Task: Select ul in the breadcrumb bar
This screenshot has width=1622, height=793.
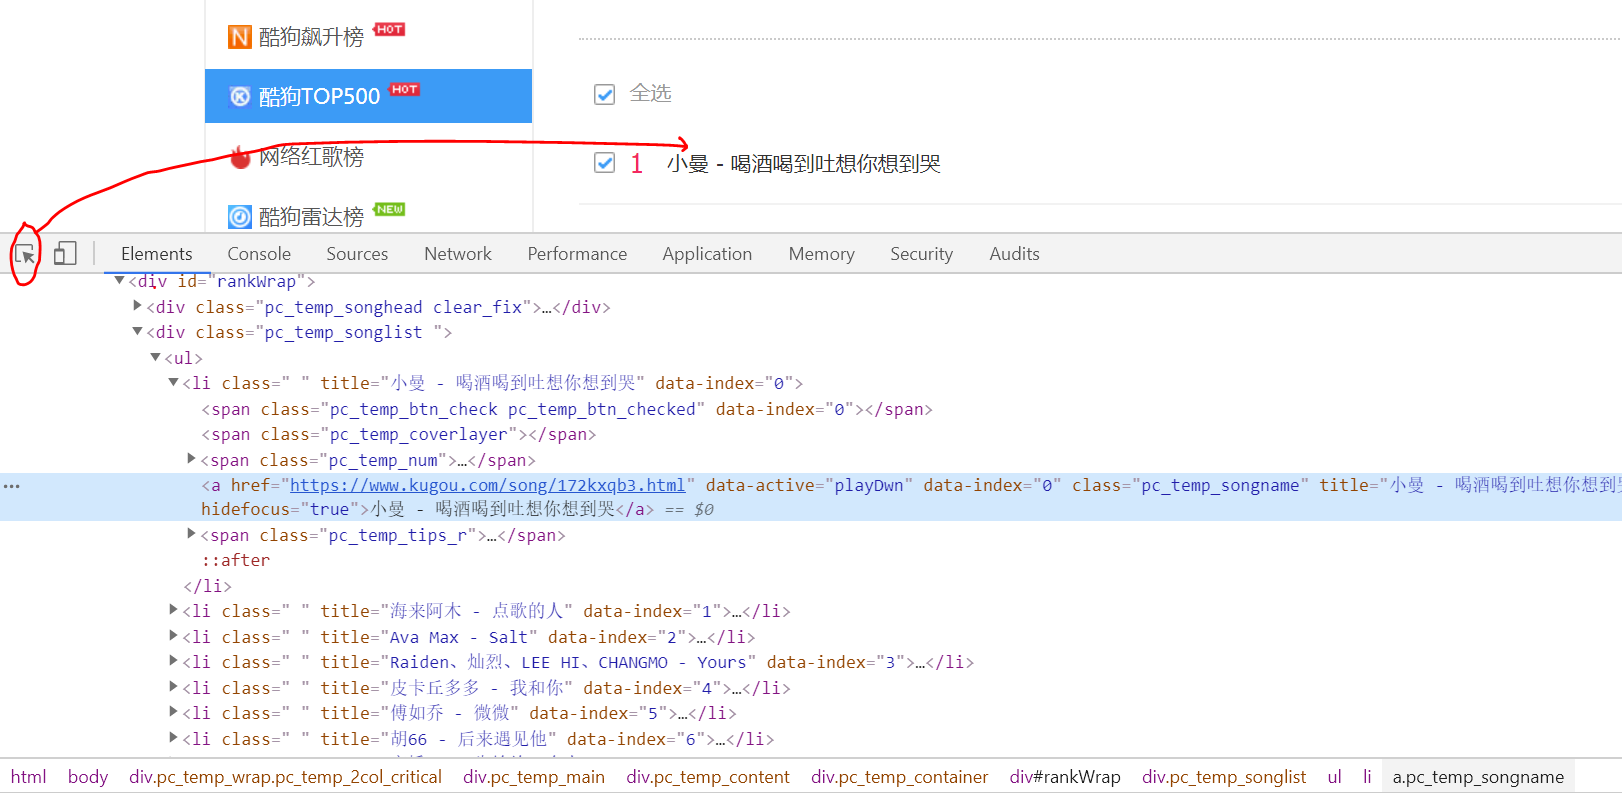Action: click(x=1334, y=777)
